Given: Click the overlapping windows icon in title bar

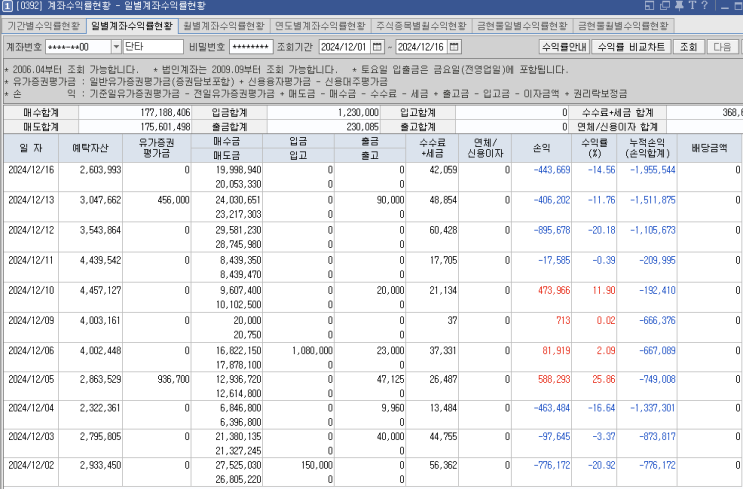Looking at the screenshot, I should pos(665,5).
